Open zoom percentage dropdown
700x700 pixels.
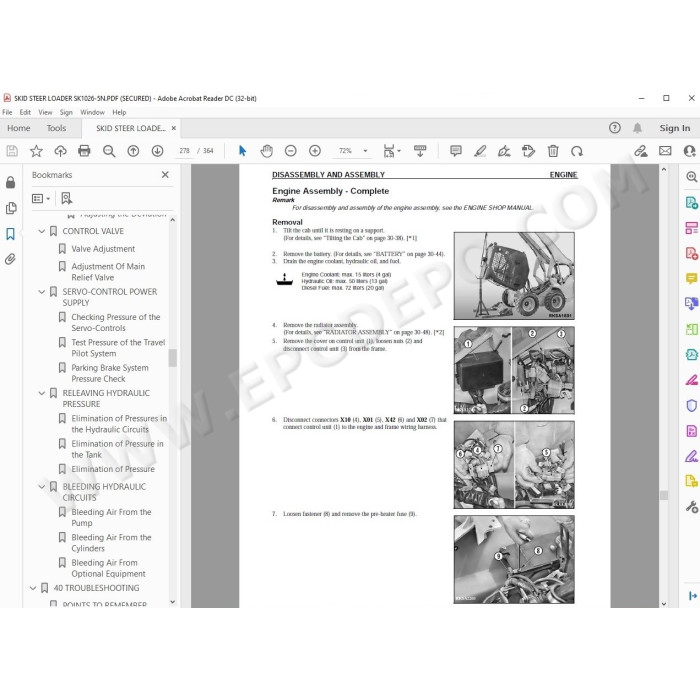pos(365,151)
